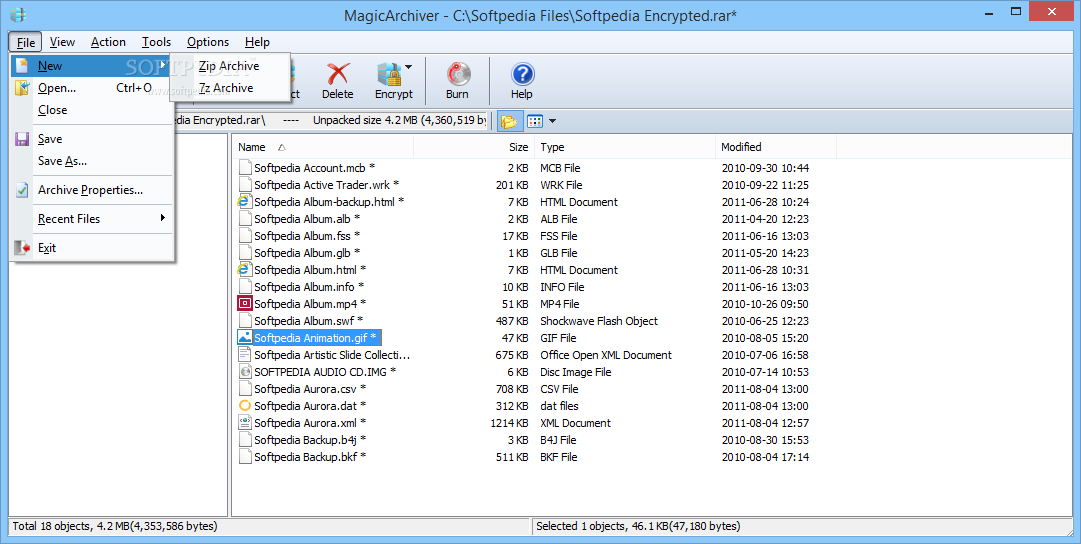The image size is (1081, 544).
Task: Click the Encrypt padlock toolbar icon
Action: pos(389,74)
